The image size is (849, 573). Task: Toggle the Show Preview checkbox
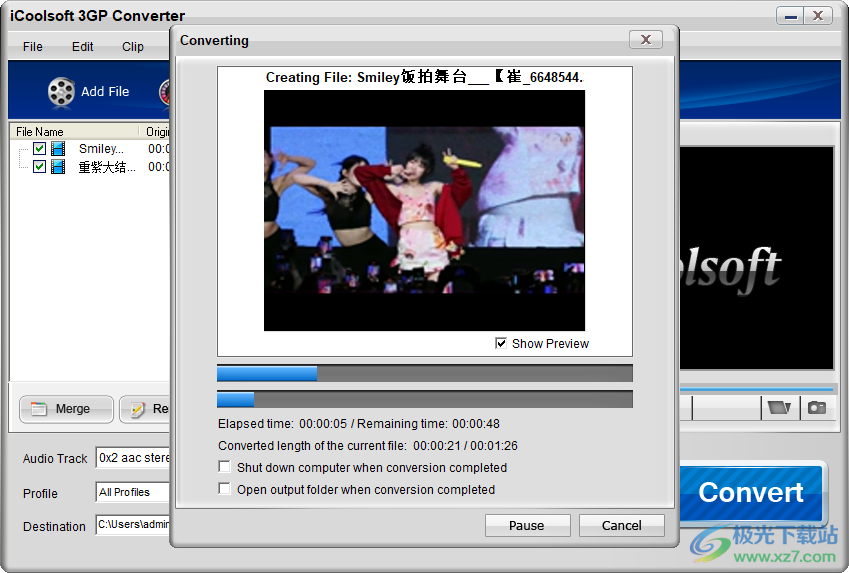coord(501,343)
